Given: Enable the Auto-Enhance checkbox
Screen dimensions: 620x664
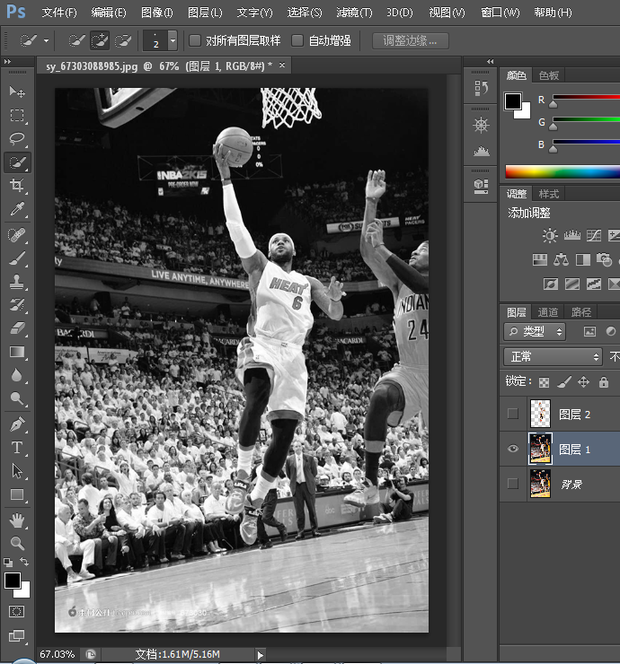Looking at the screenshot, I should pyautogui.click(x=297, y=41).
